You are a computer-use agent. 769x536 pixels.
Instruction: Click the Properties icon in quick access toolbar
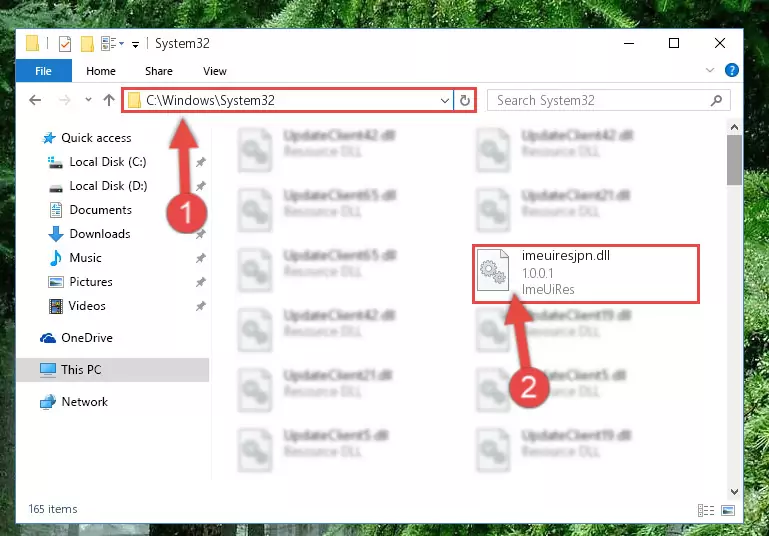[x=65, y=44]
